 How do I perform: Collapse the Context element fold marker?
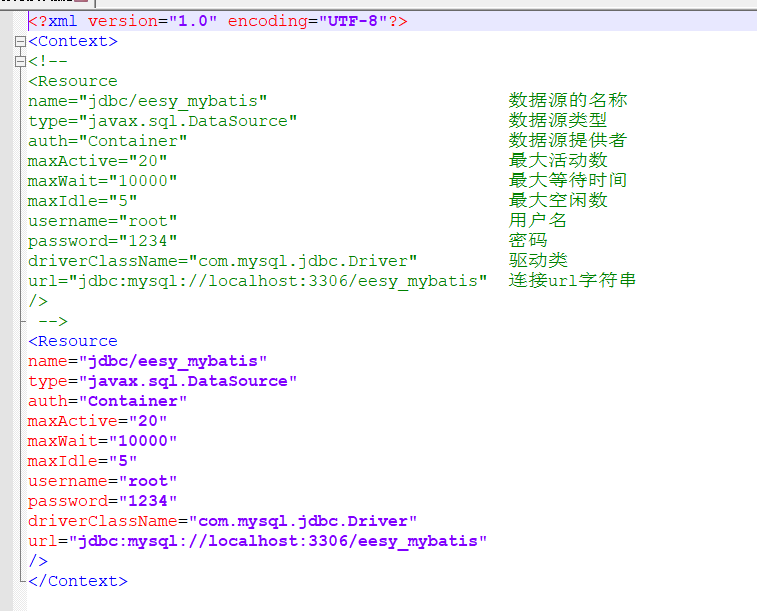coord(20,42)
